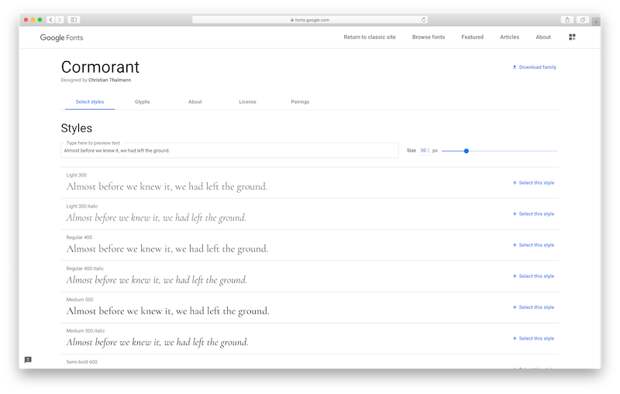Switch to the Select styles tab
Viewport: 620px width, 394px height.
coord(90,102)
